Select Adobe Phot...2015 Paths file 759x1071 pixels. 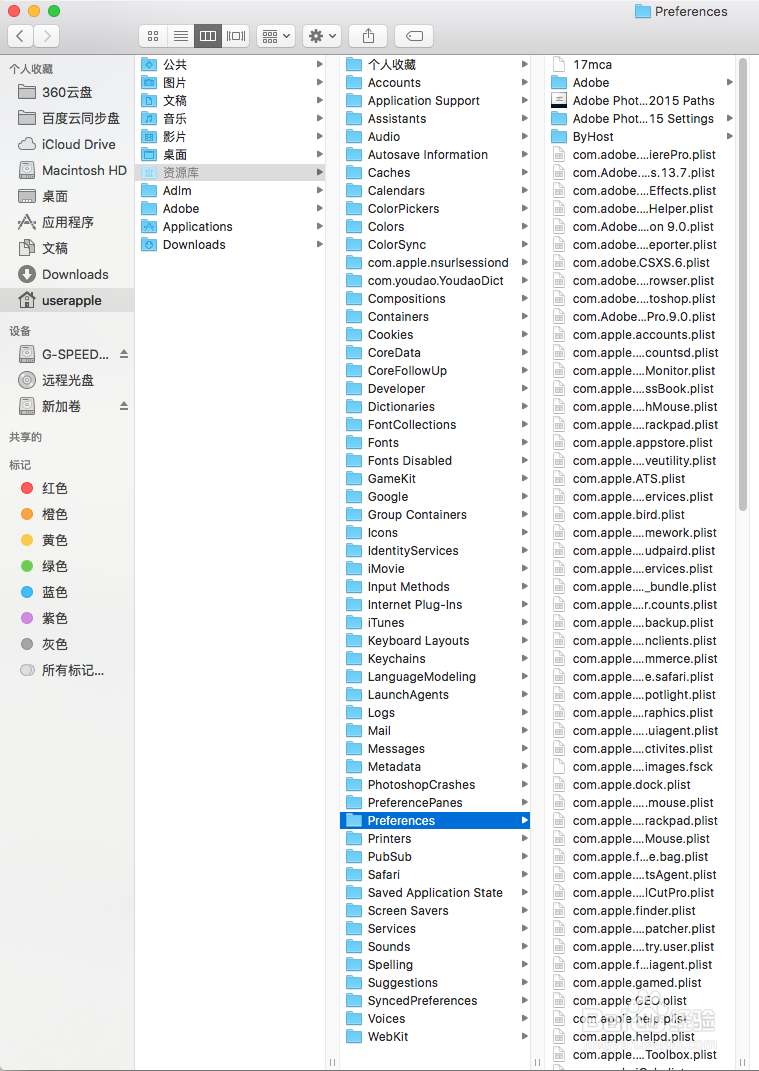[641, 100]
